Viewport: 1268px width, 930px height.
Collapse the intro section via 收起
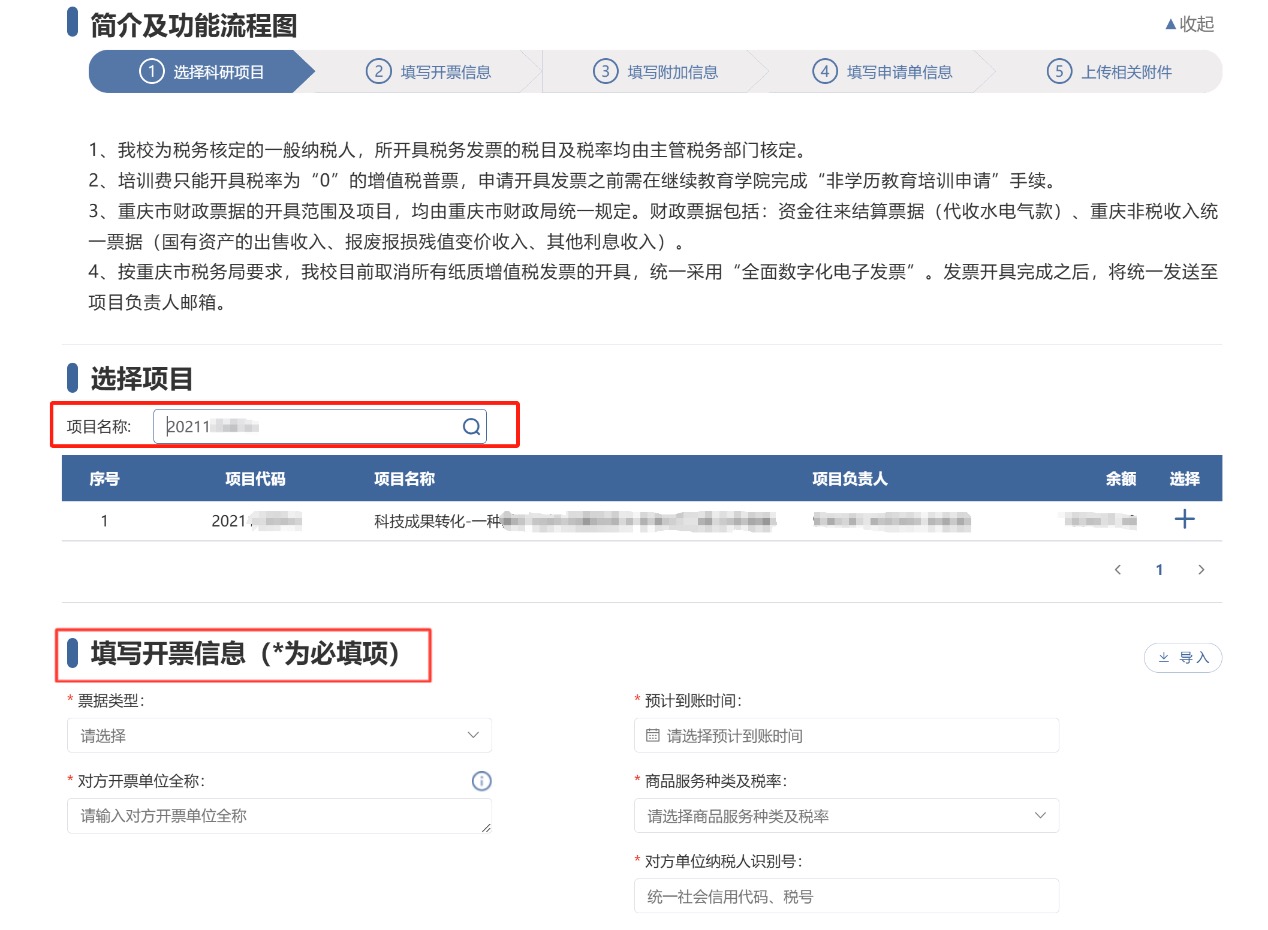[1188, 25]
